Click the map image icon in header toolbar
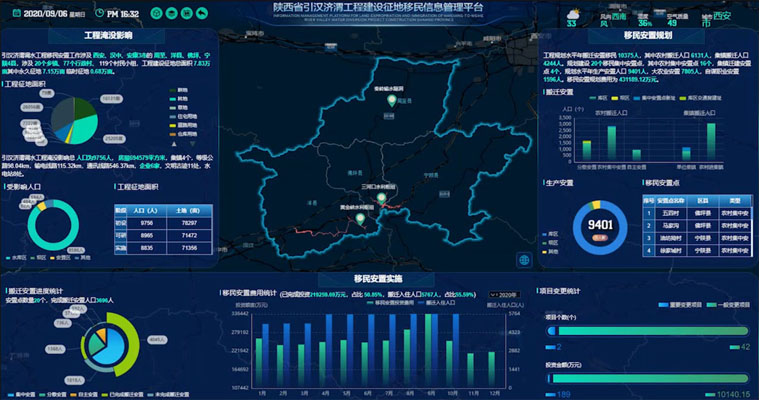 [x=187, y=13]
